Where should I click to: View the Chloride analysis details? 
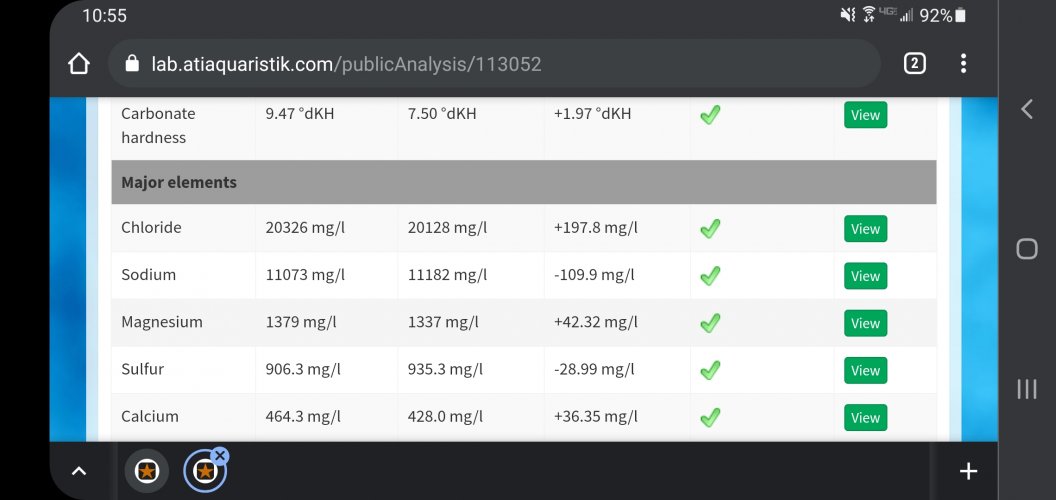(865, 229)
